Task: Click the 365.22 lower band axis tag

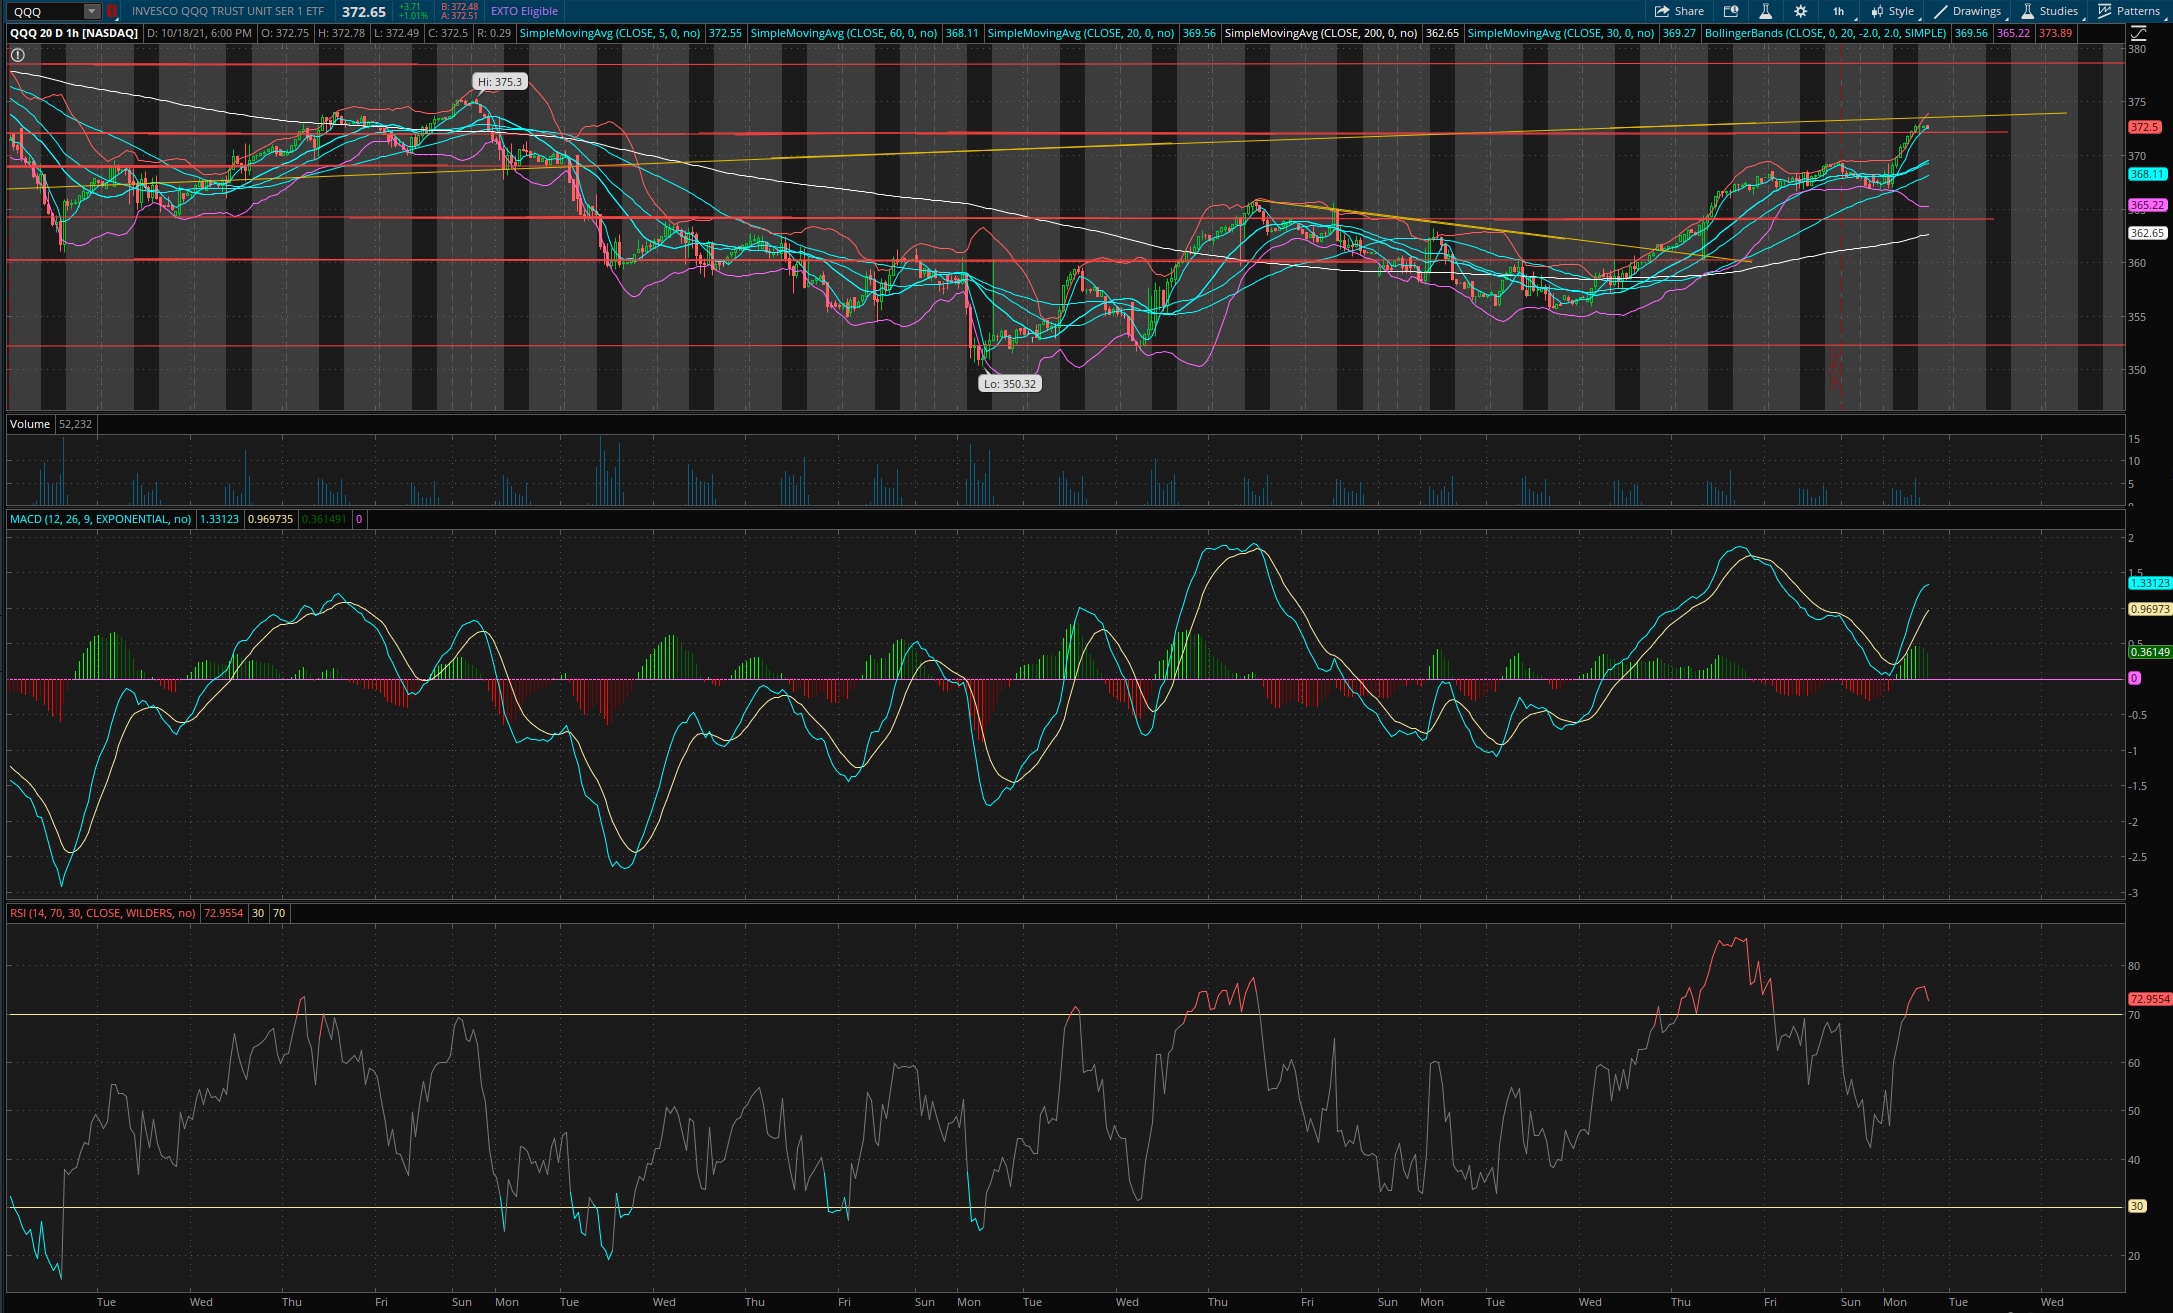Action: pyautogui.click(x=2147, y=205)
